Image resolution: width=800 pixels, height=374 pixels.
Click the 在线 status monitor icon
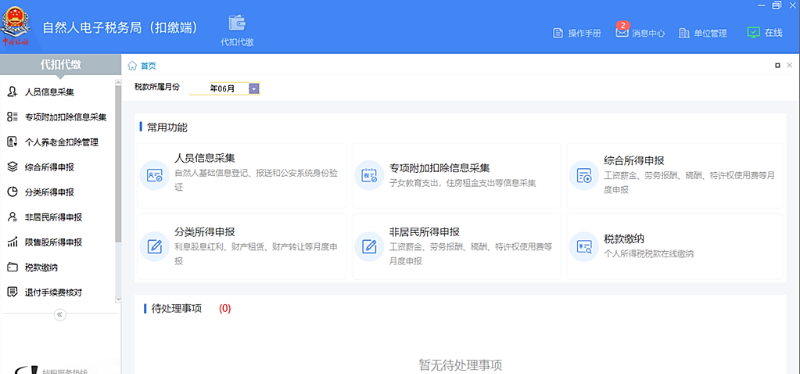point(753,33)
